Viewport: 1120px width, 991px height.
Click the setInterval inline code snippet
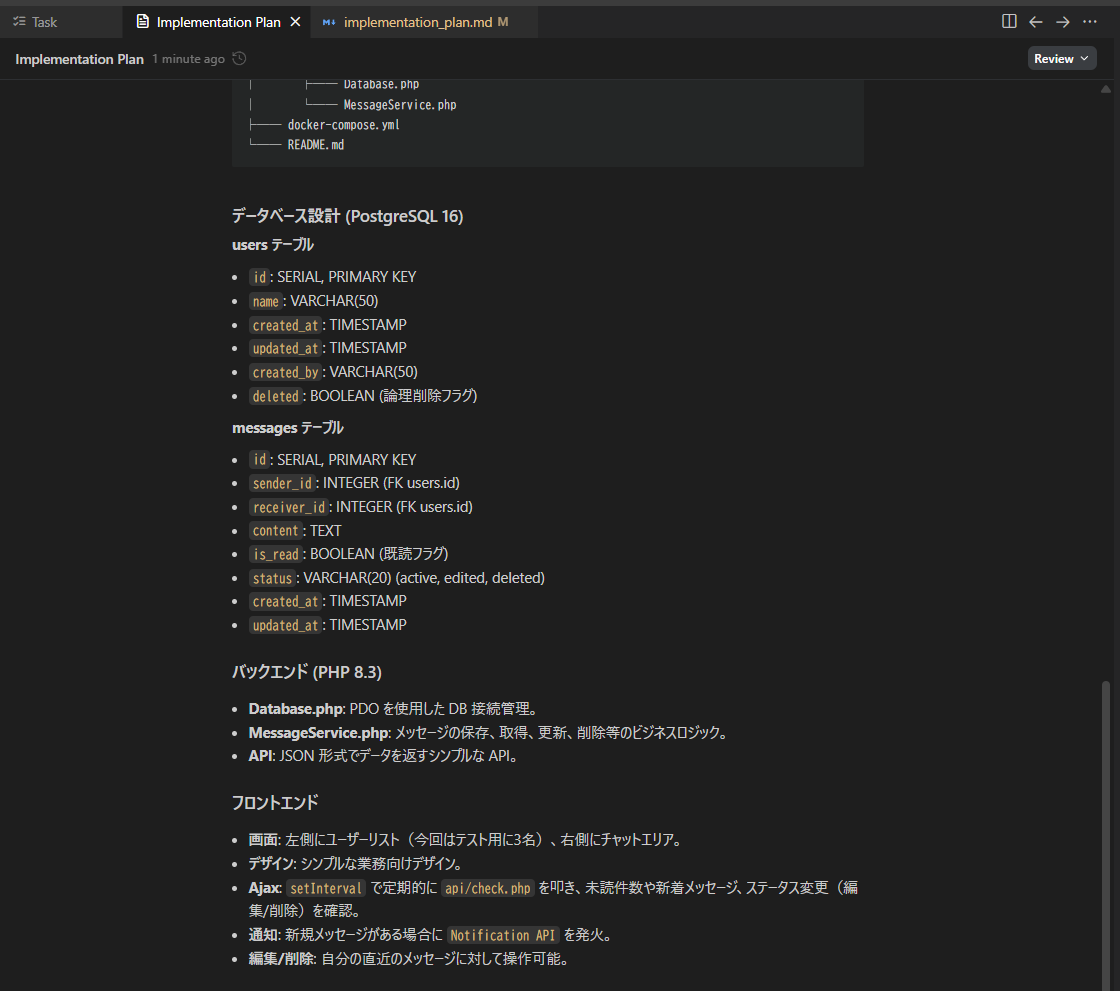coord(325,887)
